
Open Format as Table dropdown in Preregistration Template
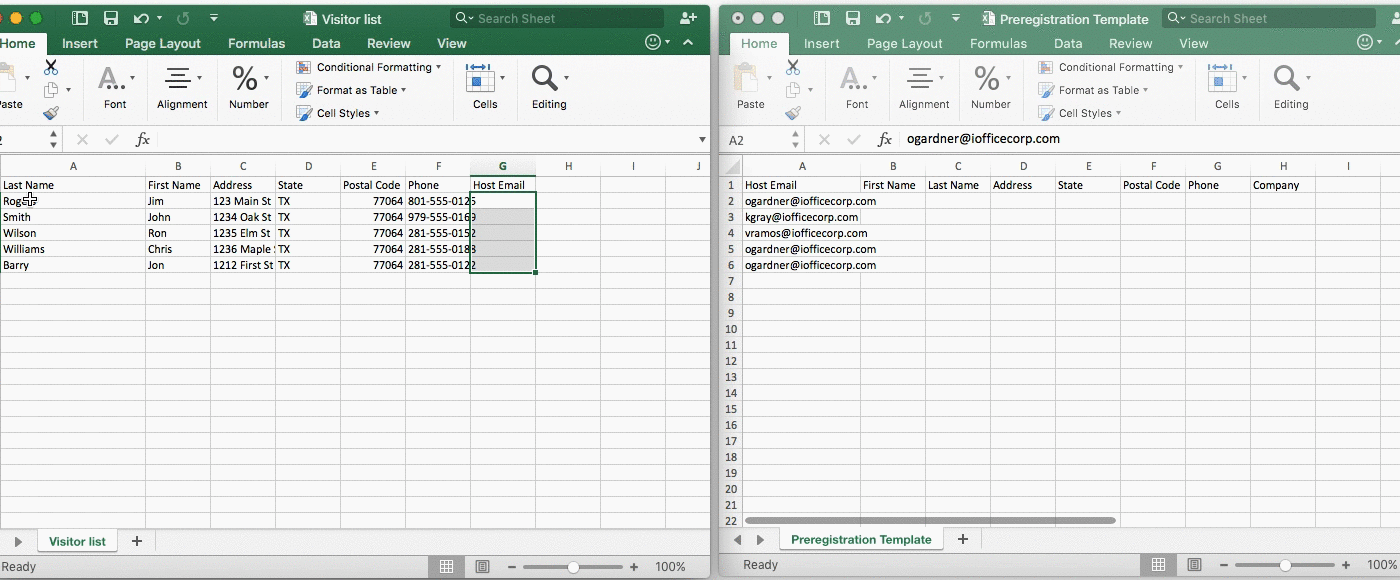pos(1098,90)
